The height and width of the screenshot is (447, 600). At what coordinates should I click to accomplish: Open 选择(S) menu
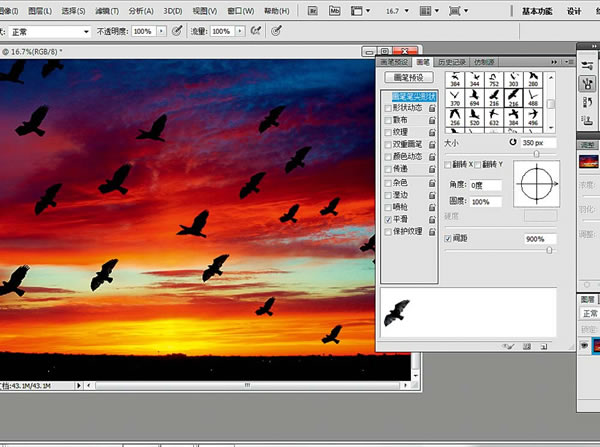click(73, 11)
